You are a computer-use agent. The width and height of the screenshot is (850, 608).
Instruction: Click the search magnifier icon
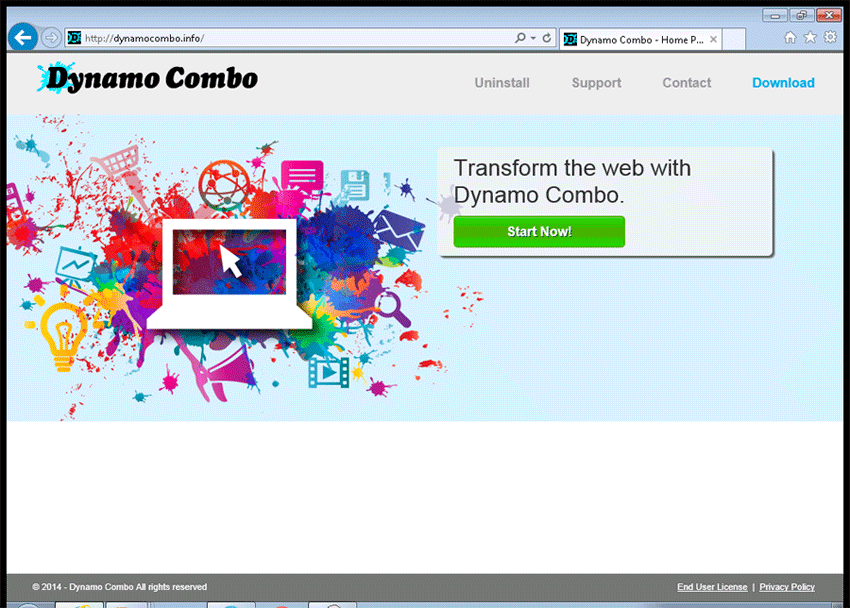tap(520, 37)
